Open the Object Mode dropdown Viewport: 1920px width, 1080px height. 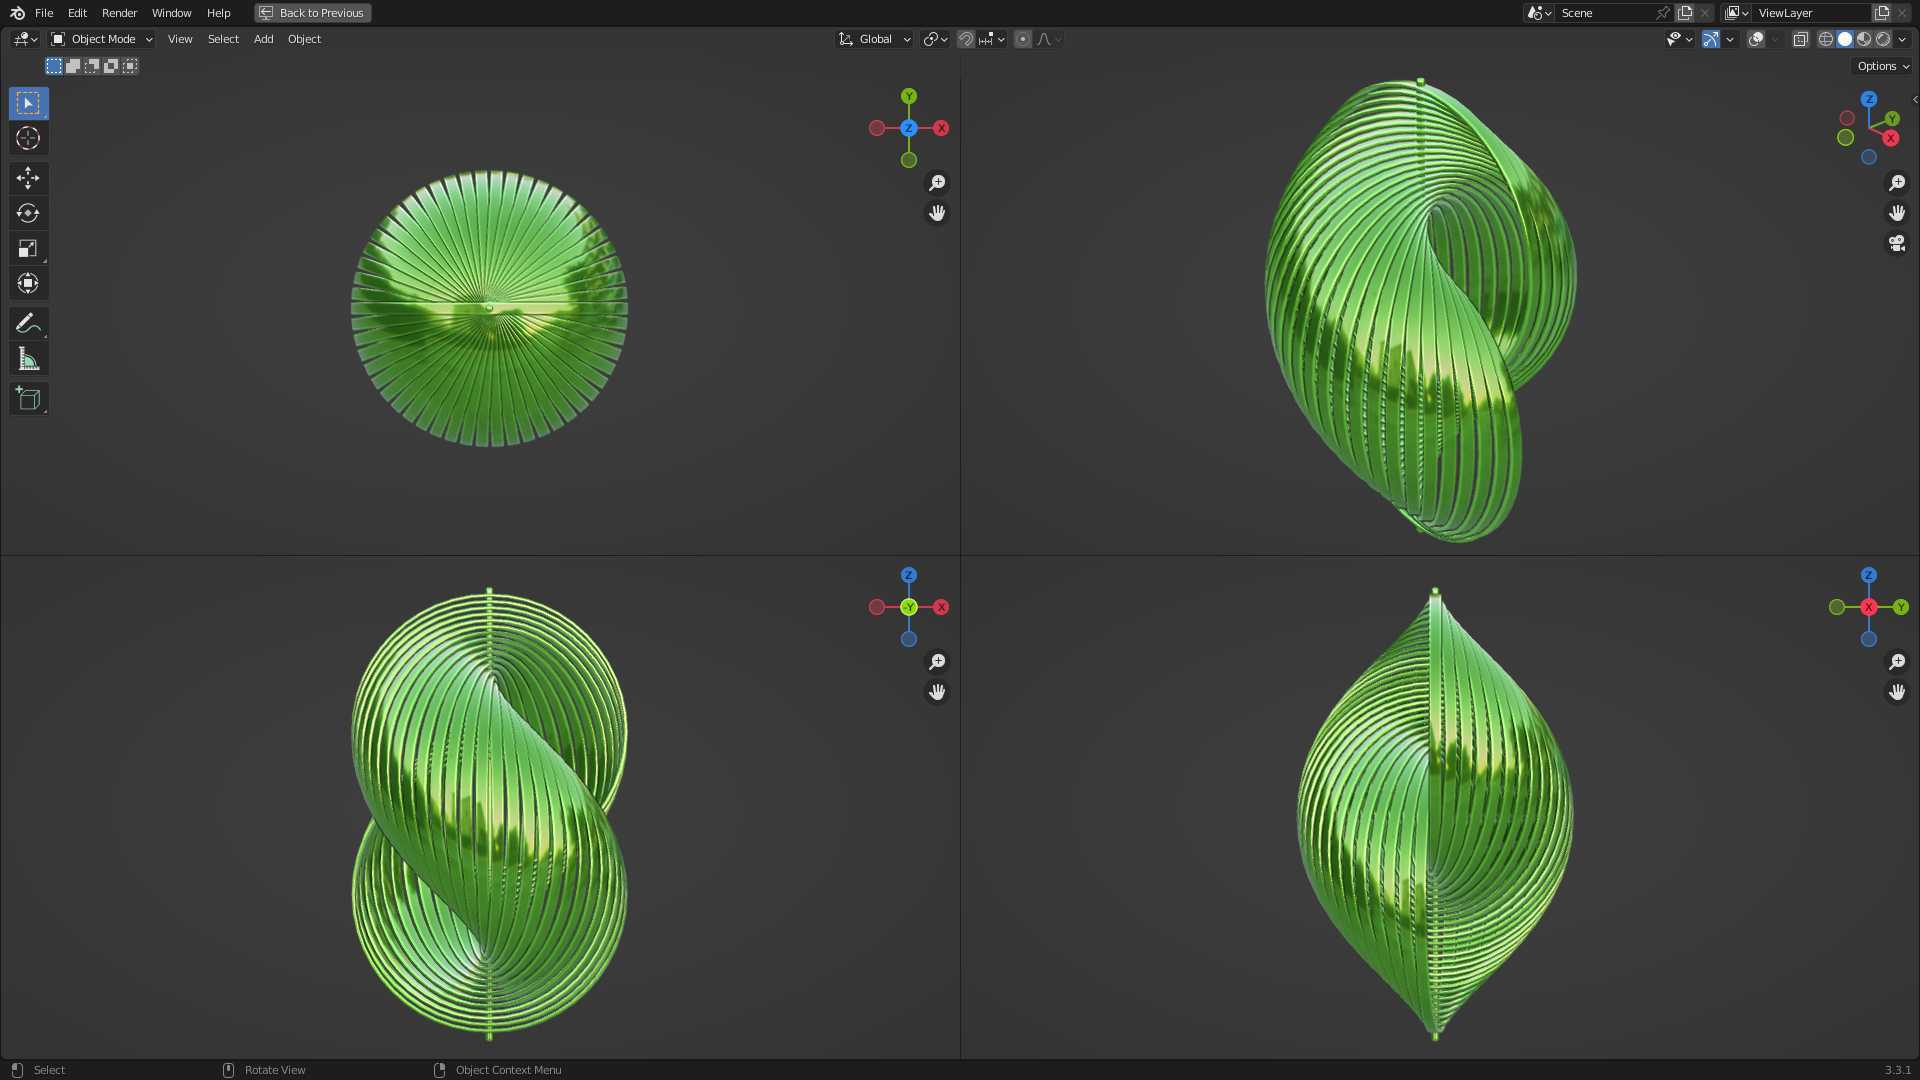pos(102,39)
